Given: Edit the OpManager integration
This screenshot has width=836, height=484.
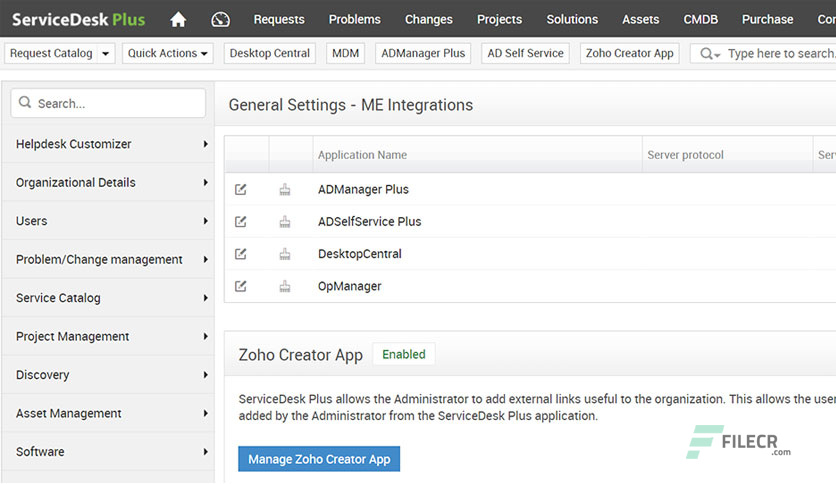Looking at the screenshot, I should coord(240,286).
